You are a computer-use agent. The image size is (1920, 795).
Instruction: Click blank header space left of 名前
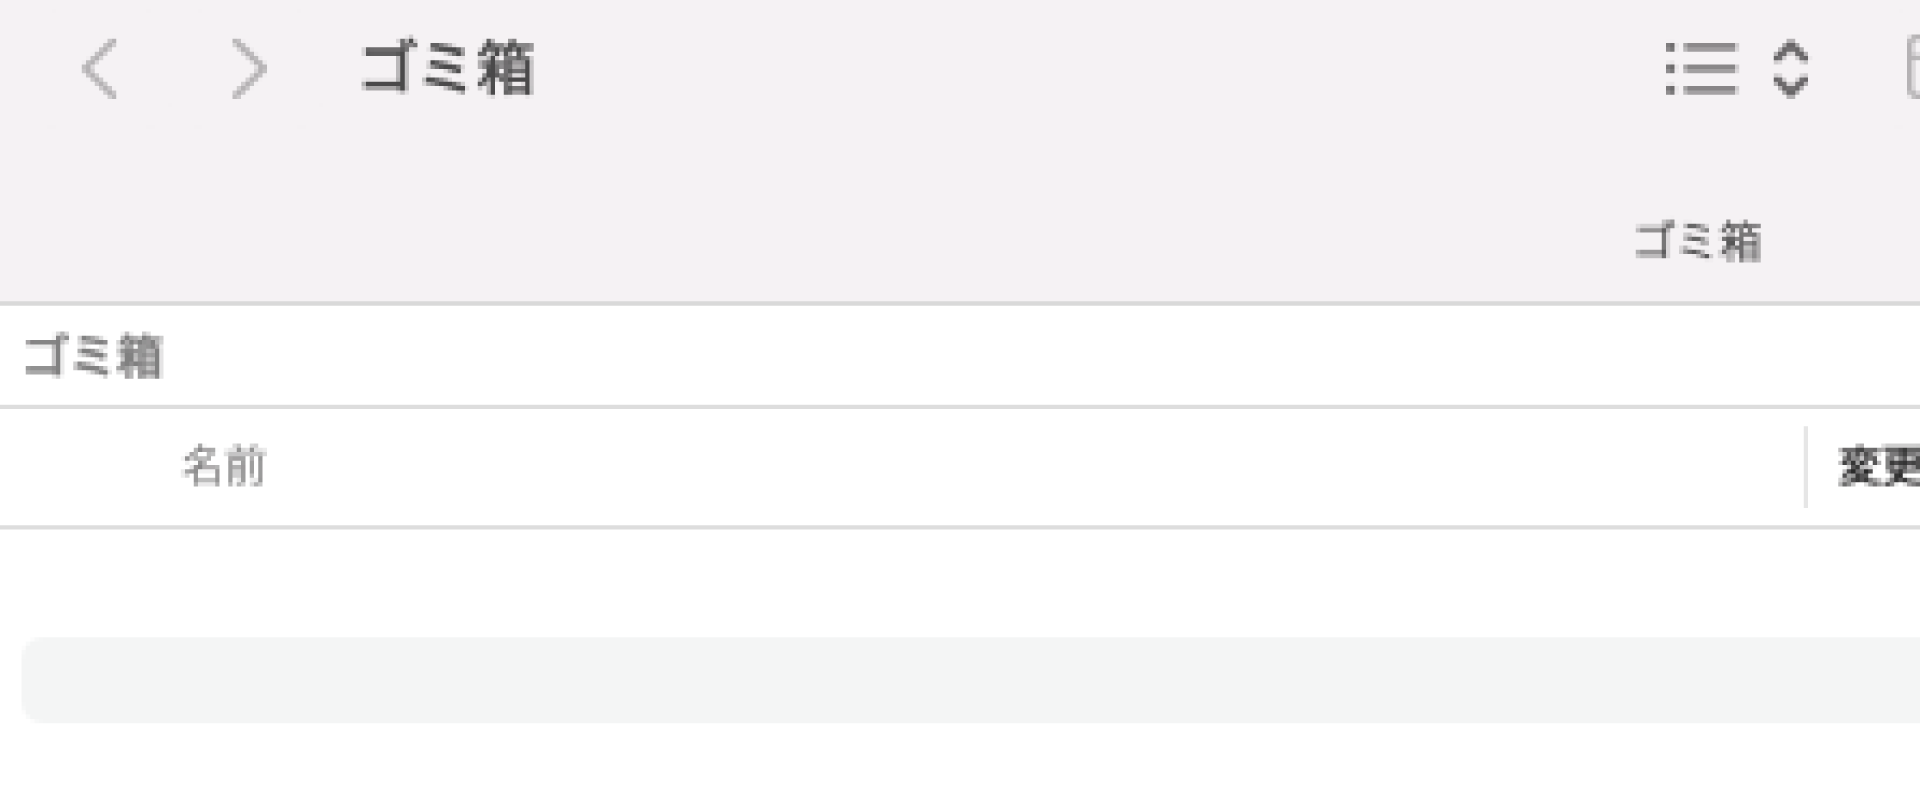[x=90, y=467]
